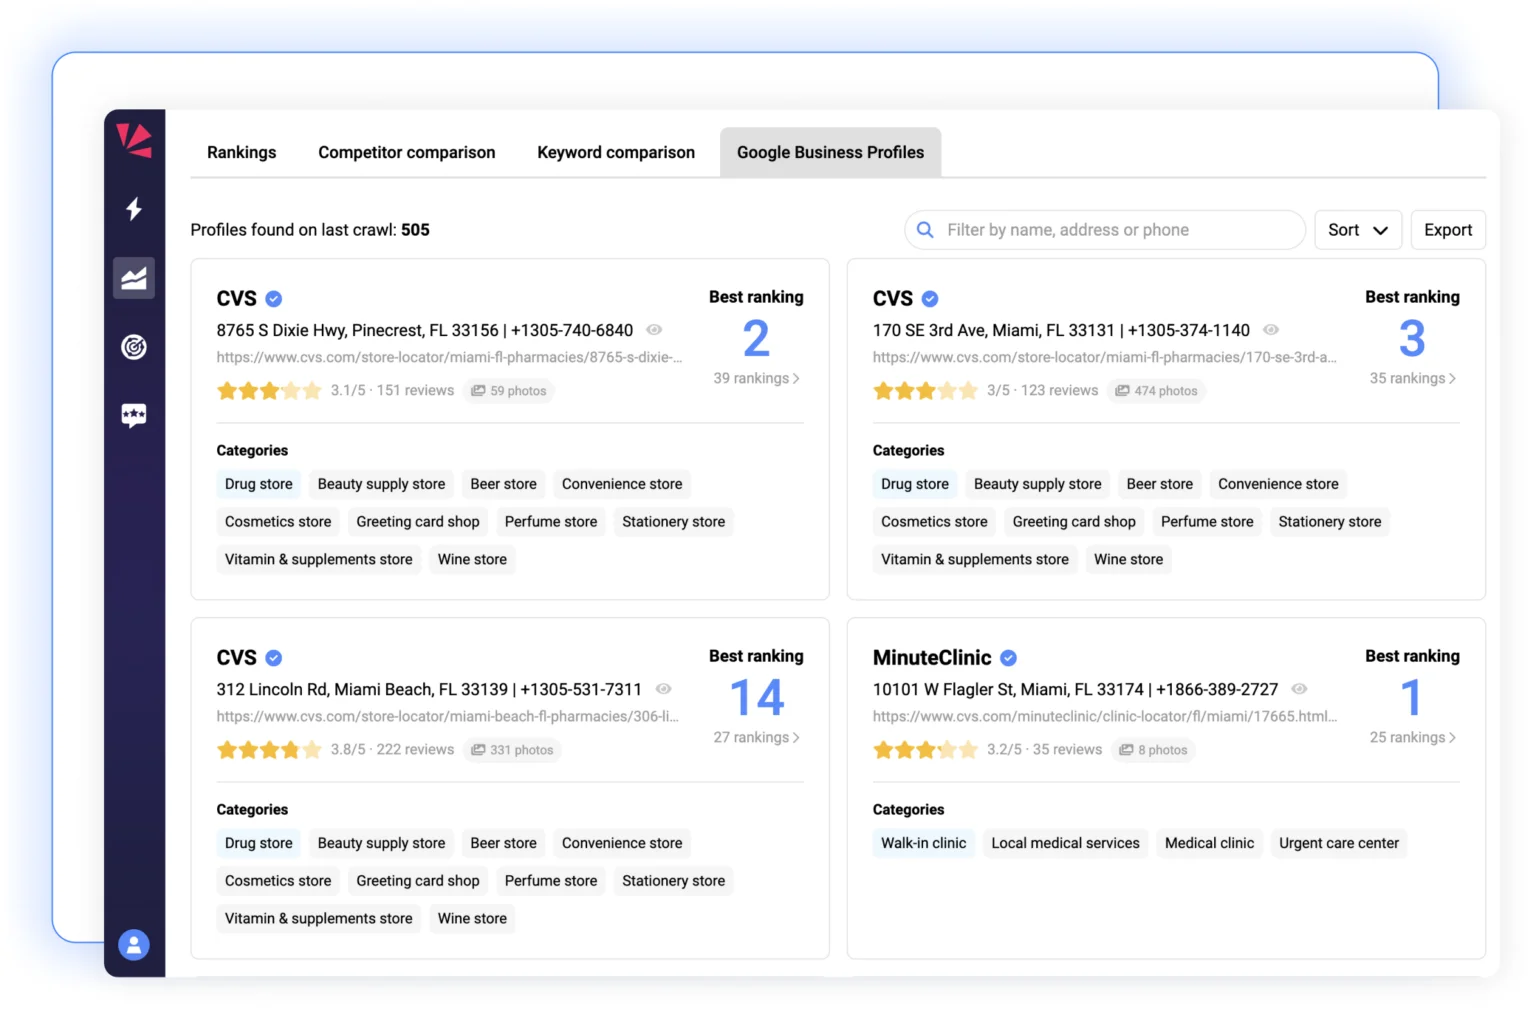Click the 3.8/5 · 222 reviews text
The image size is (1536, 1014).
(x=392, y=750)
